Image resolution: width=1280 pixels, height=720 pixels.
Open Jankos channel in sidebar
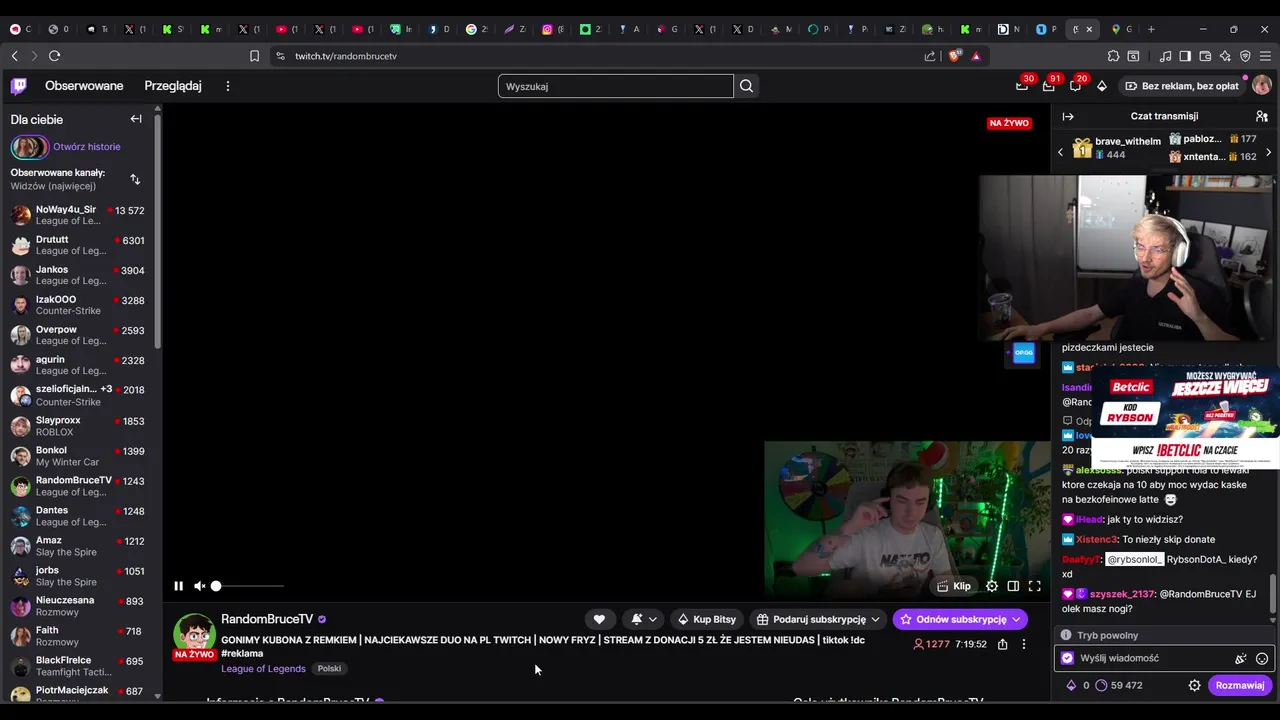coord(78,275)
